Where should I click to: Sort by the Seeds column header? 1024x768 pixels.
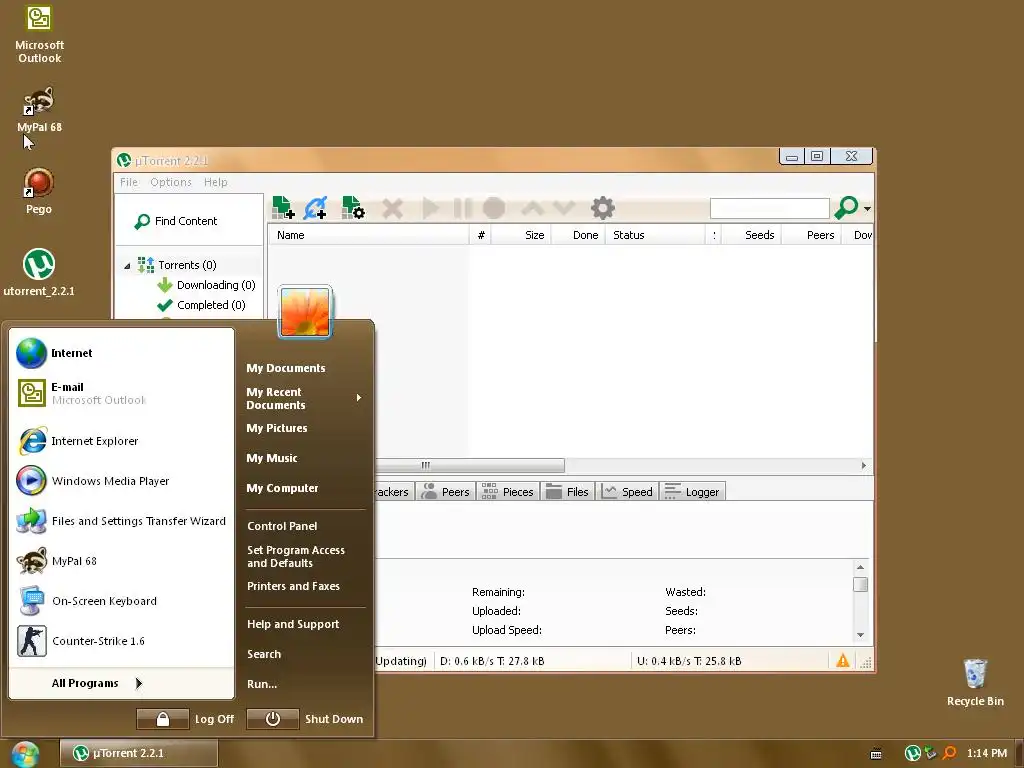pos(752,235)
